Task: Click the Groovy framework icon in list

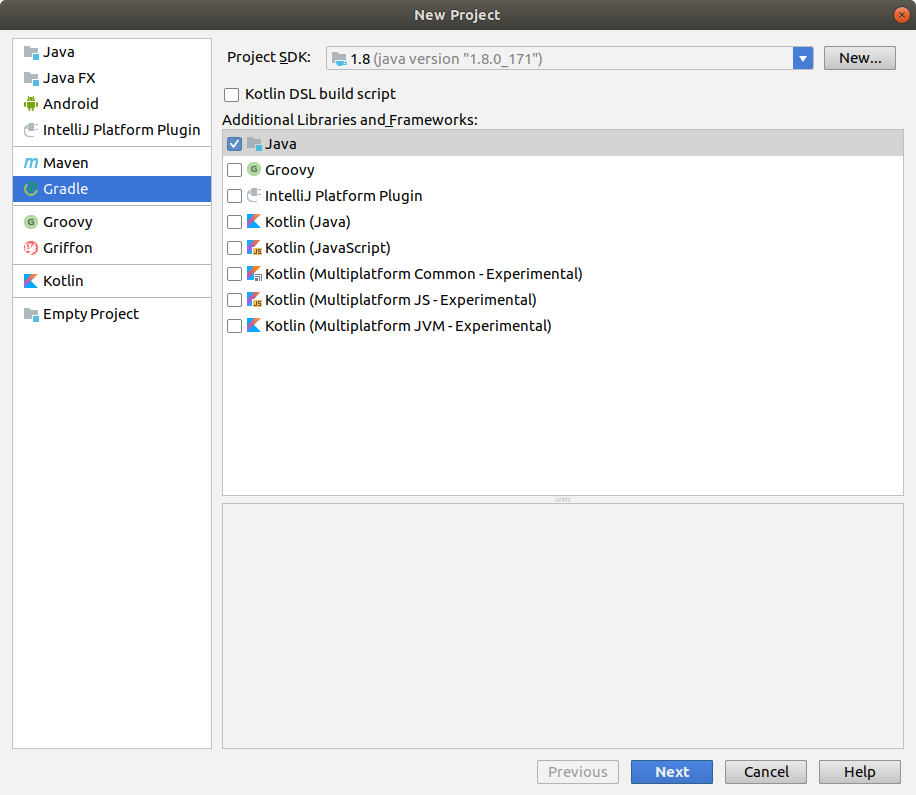Action: coord(254,169)
